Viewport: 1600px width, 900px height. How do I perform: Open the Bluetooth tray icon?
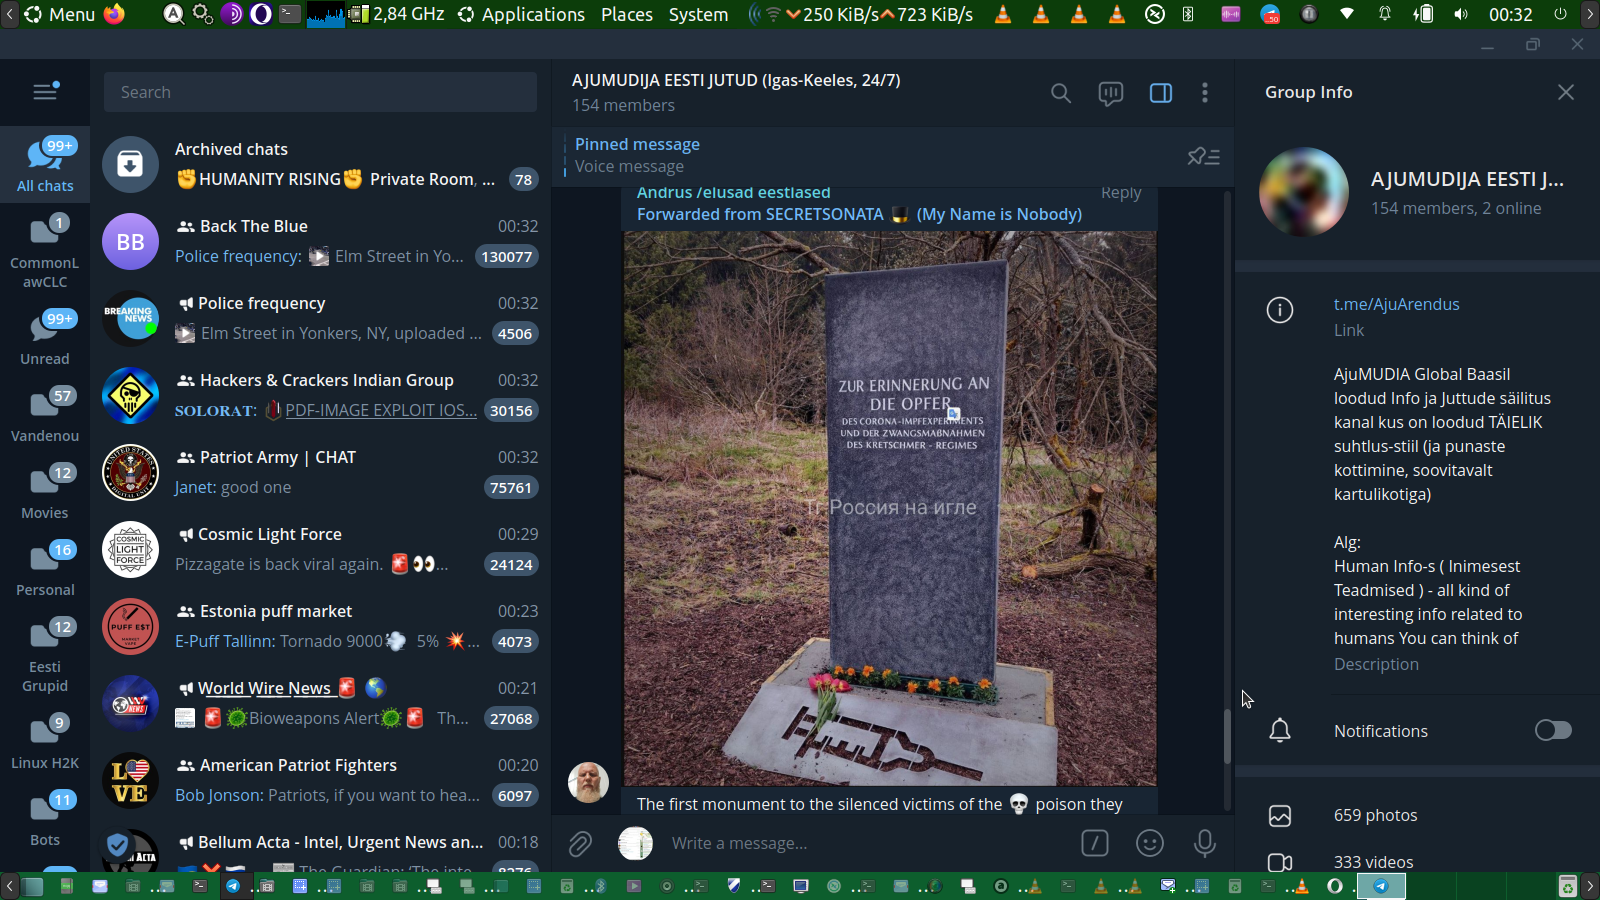click(x=1188, y=14)
